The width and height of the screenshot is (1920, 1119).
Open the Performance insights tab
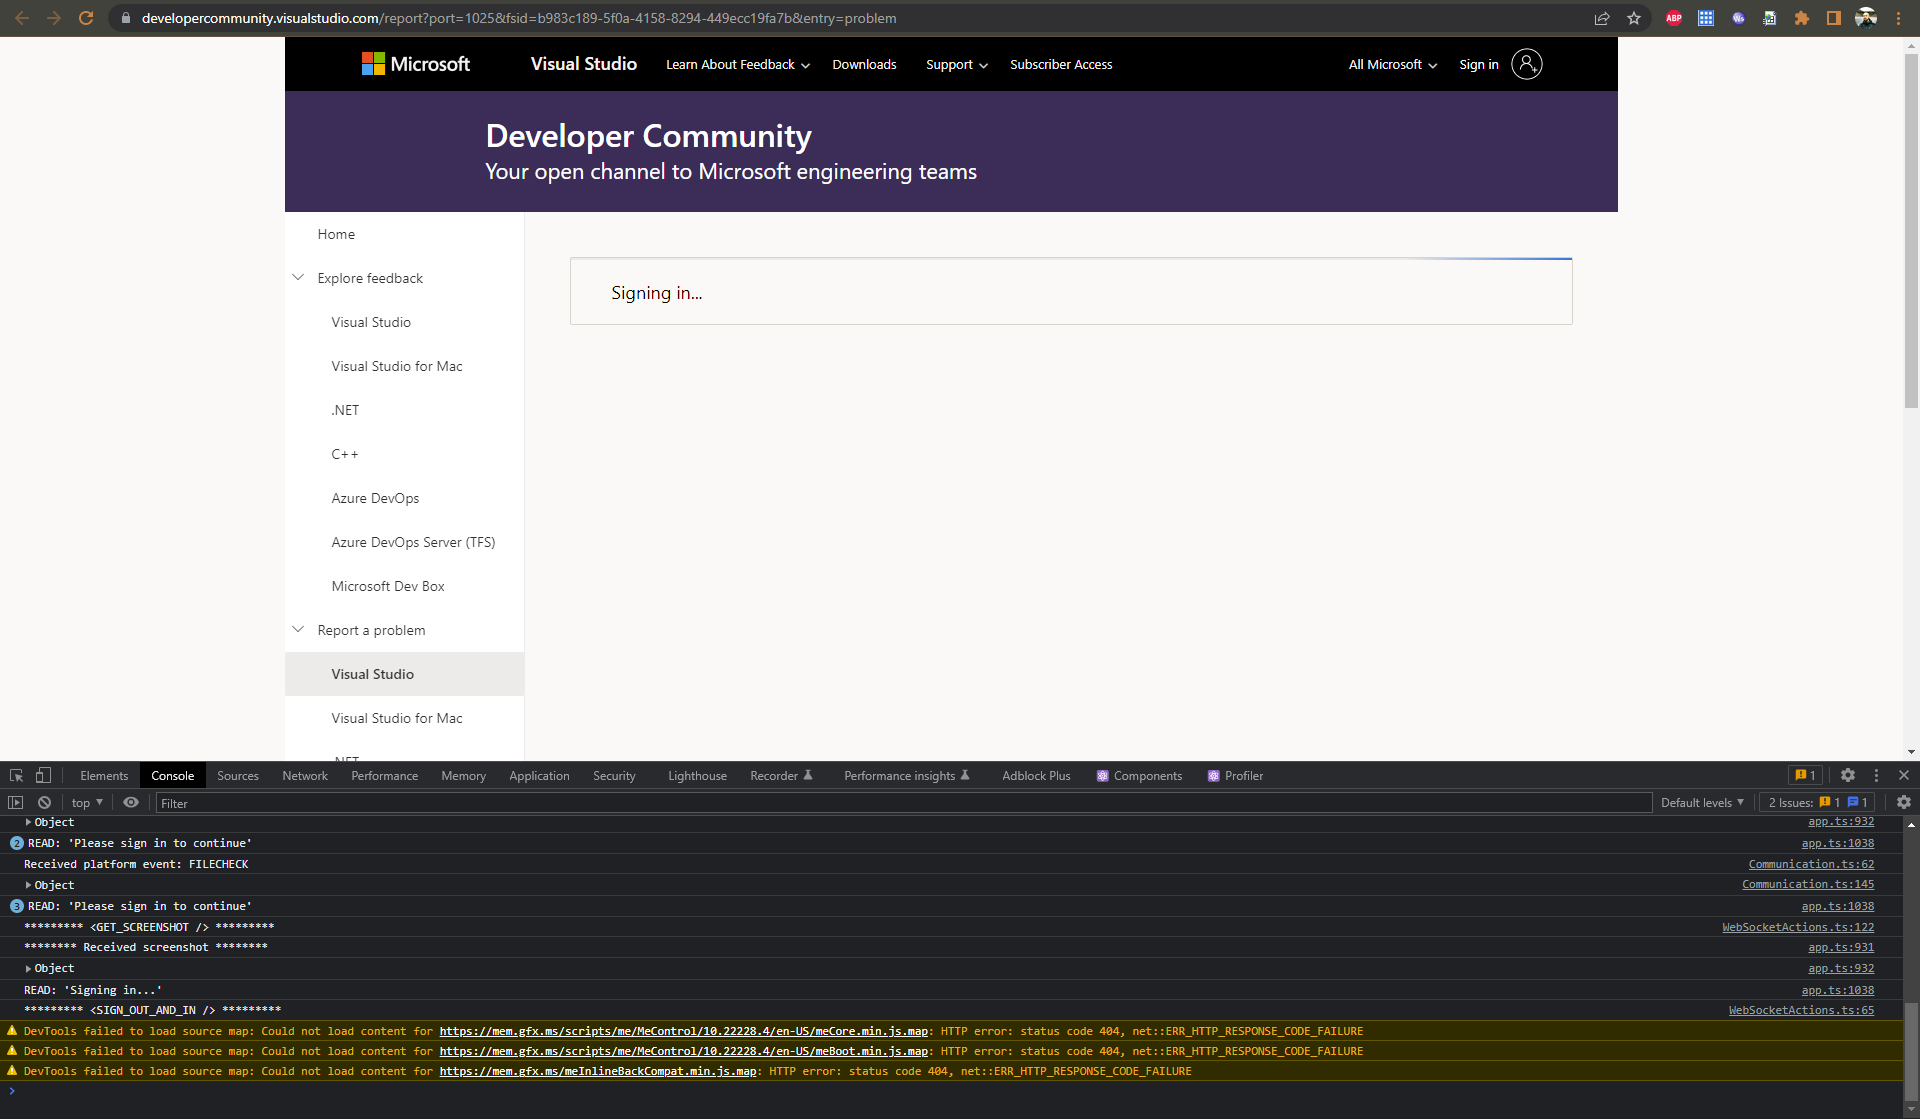(906, 775)
